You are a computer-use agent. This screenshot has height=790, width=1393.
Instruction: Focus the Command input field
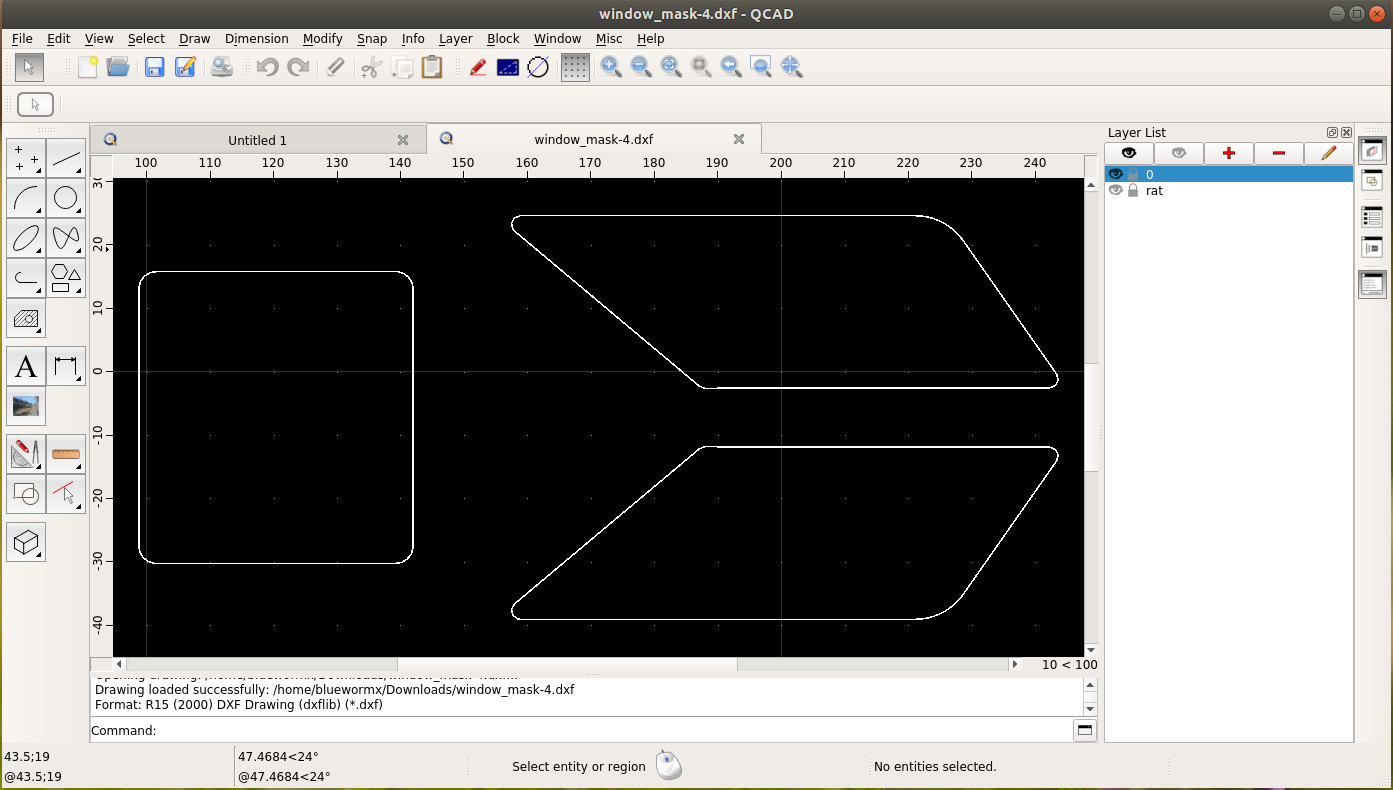tap(615, 730)
